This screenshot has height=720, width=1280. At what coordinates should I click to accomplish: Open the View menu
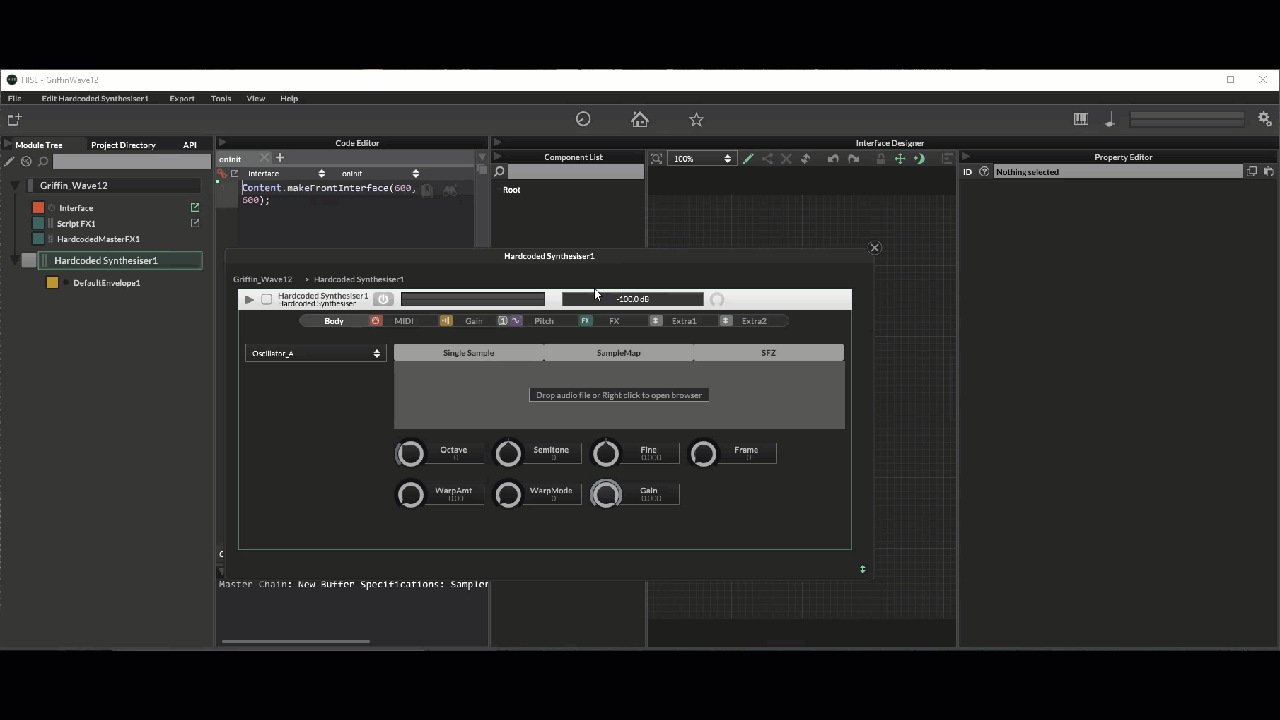point(256,98)
